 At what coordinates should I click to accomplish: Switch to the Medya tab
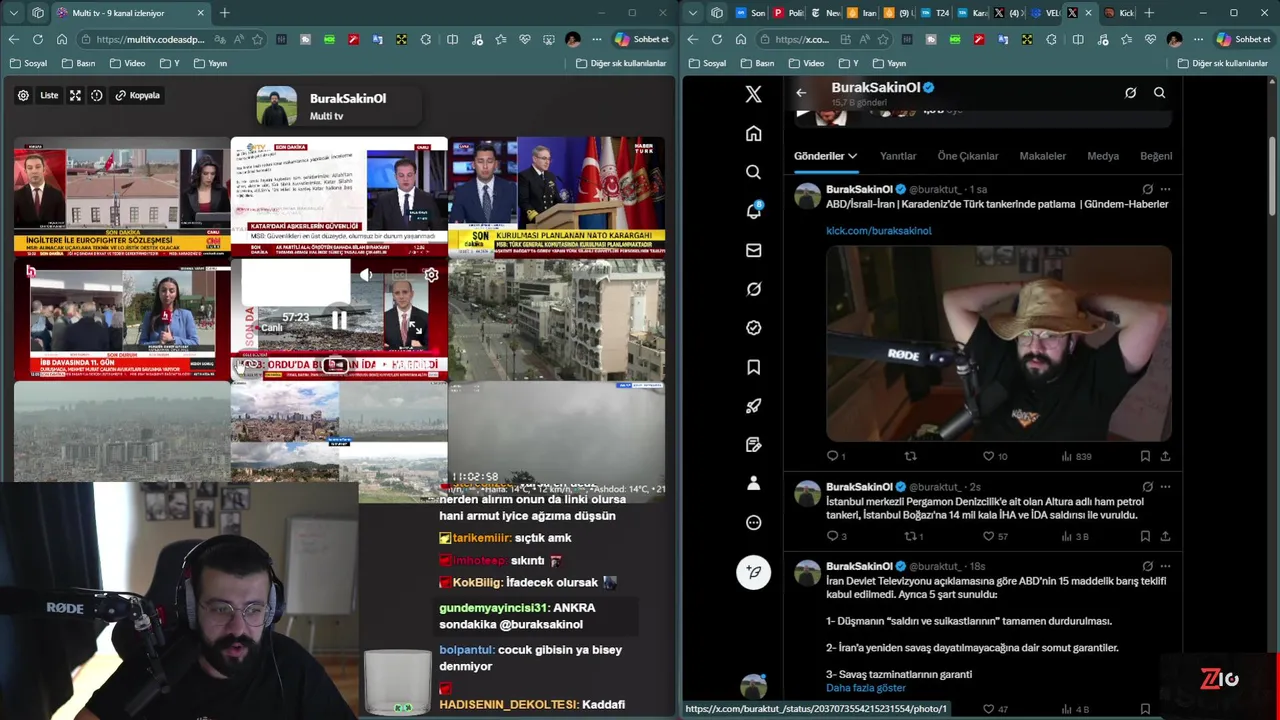(x=1103, y=156)
